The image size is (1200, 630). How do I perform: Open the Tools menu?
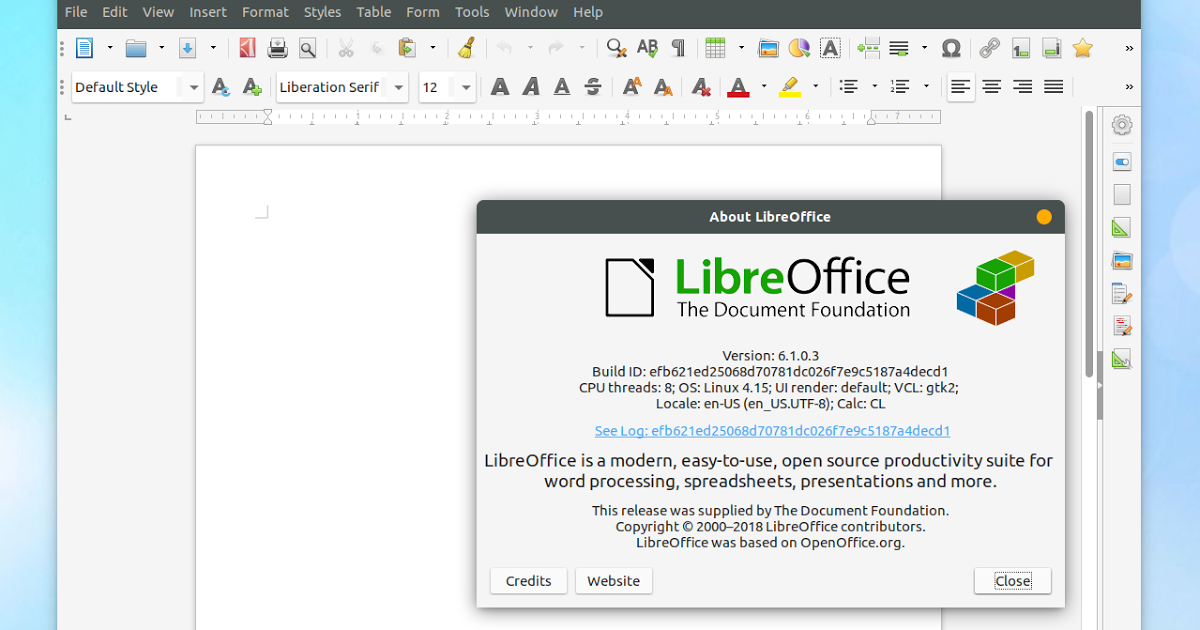471,12
